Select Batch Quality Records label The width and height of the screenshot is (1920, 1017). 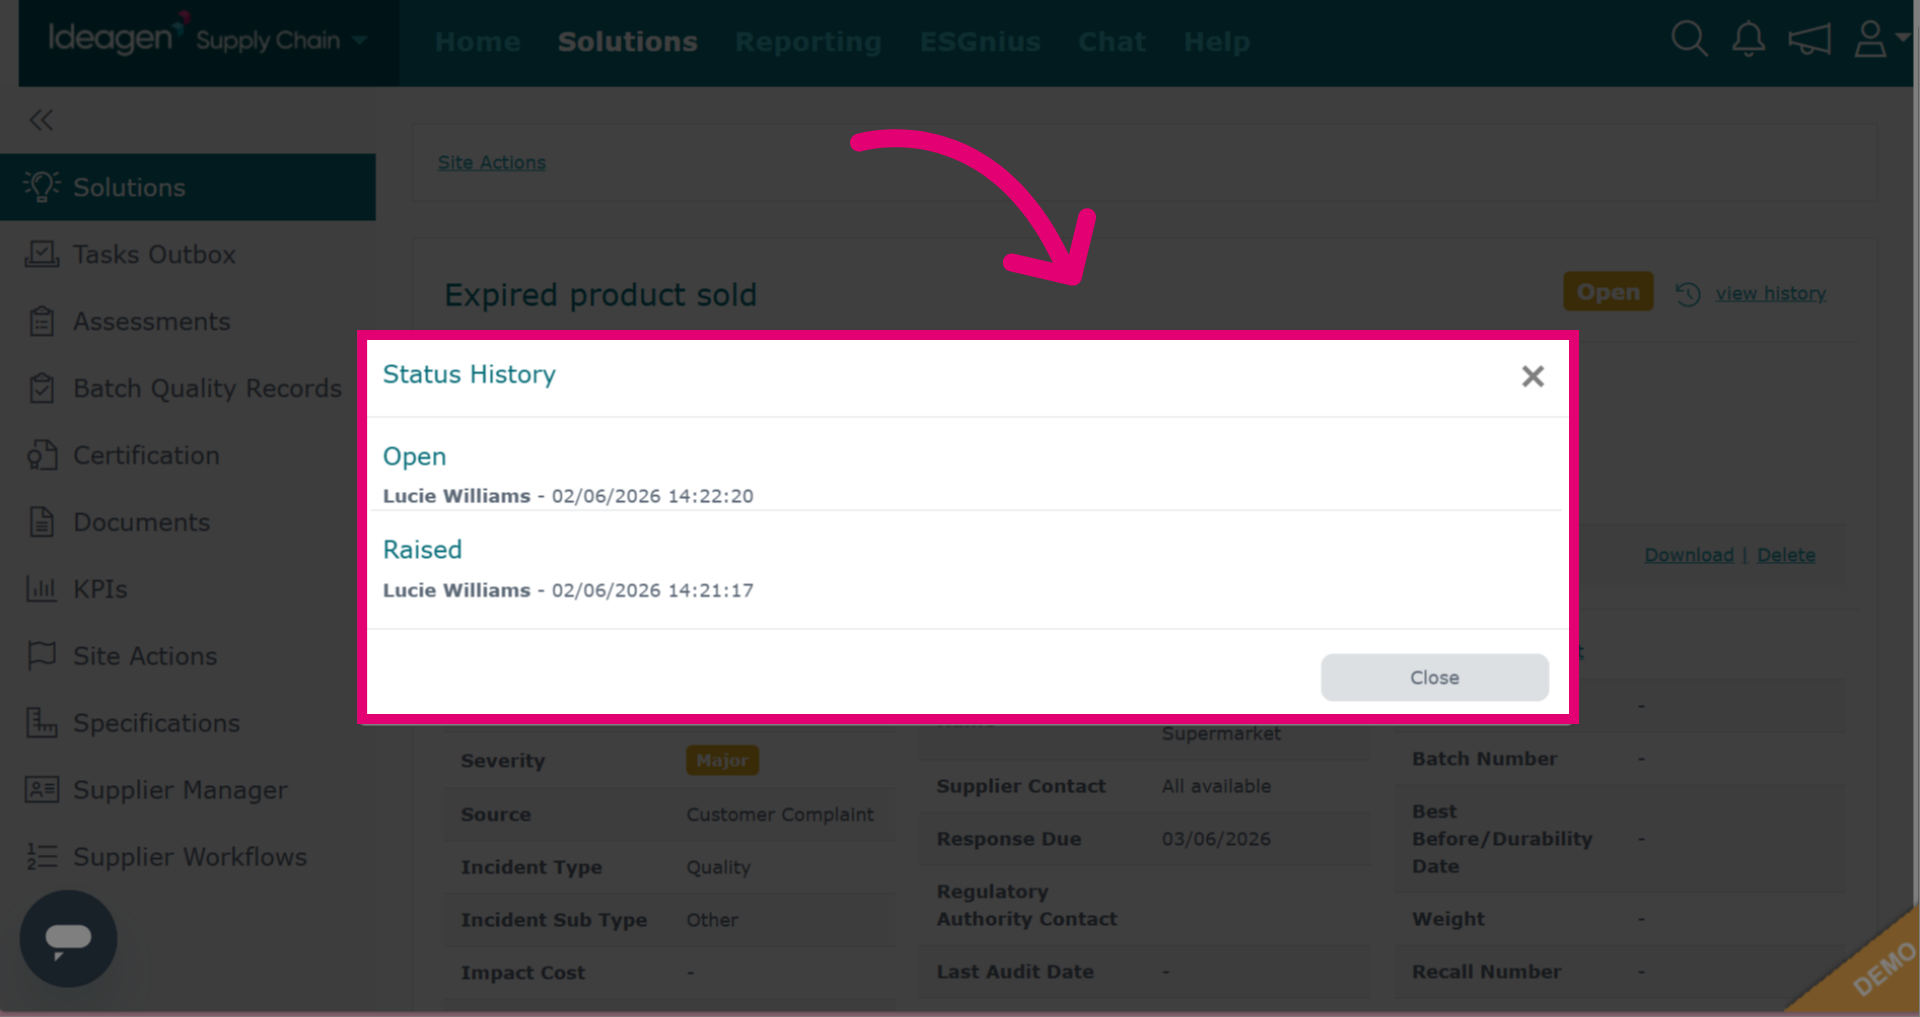click(x=207, y=388)
